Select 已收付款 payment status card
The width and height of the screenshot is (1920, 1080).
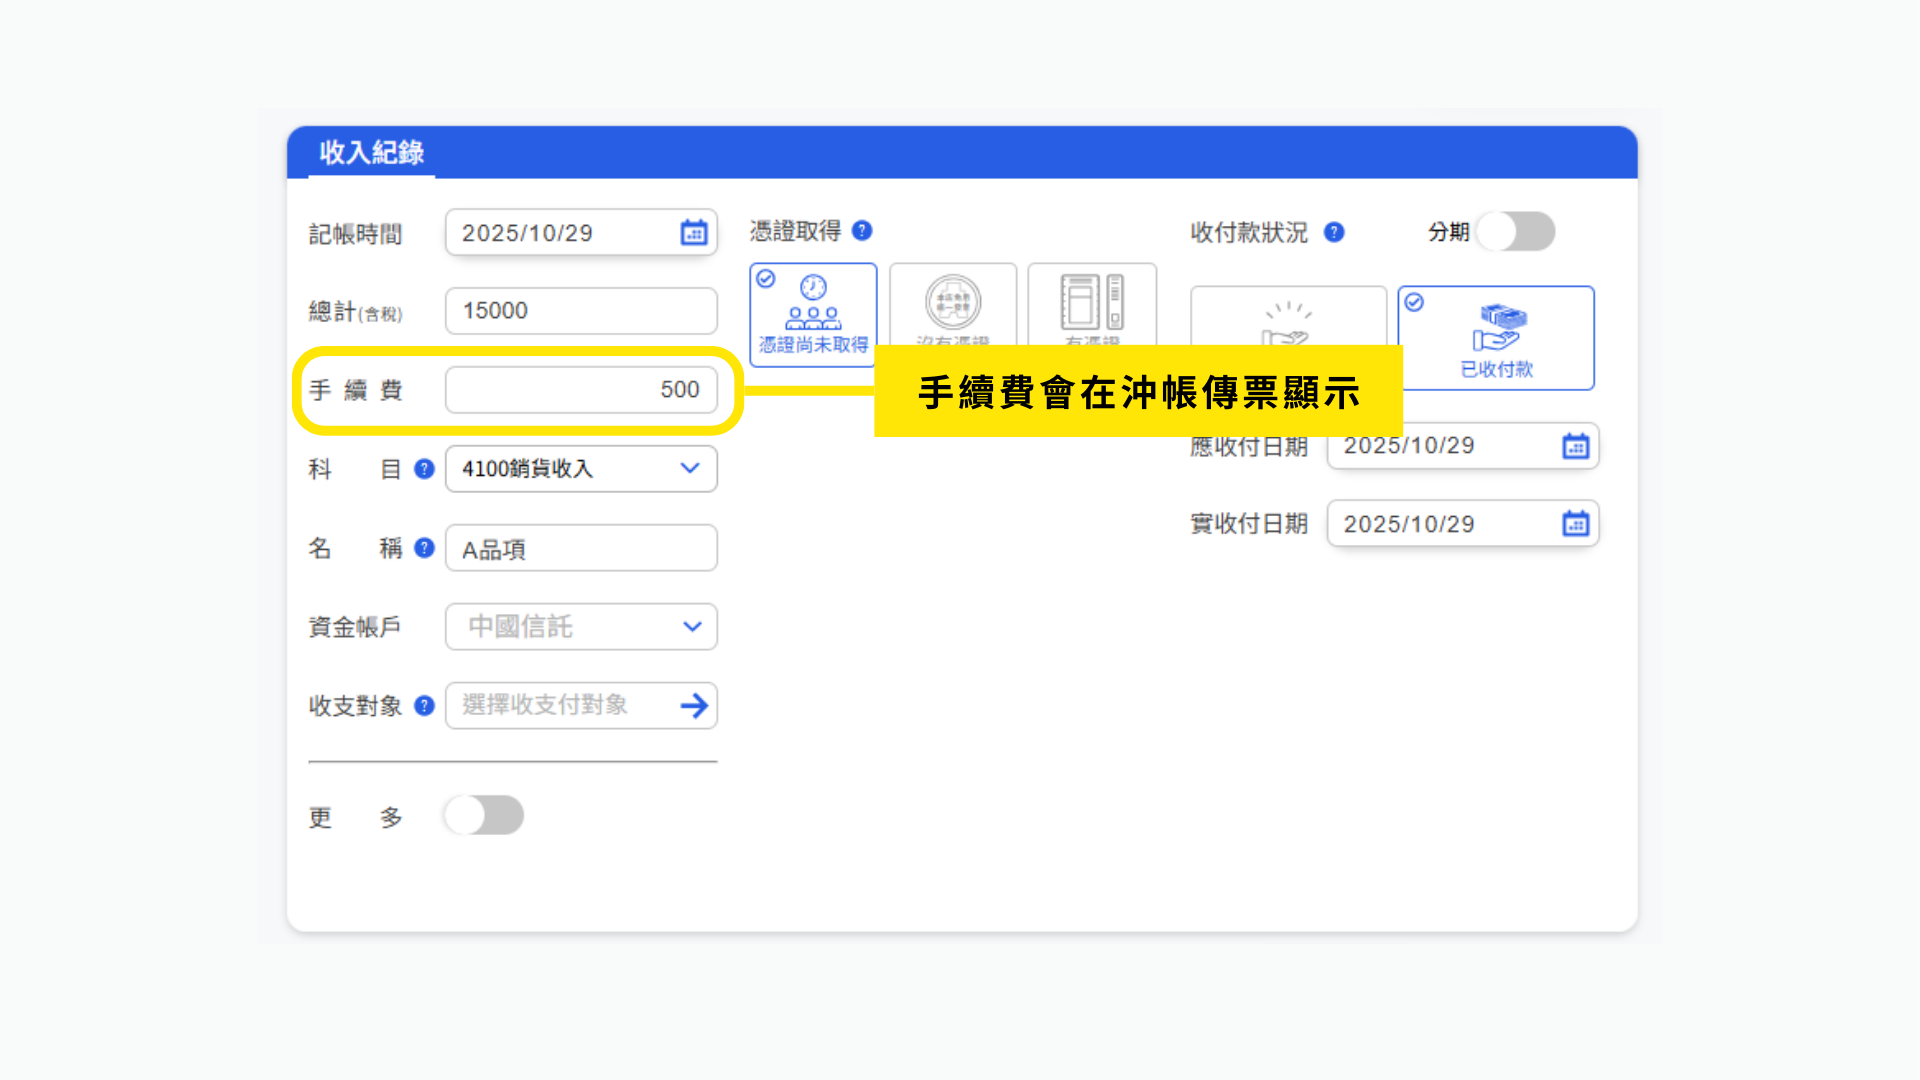[1496, 338]
